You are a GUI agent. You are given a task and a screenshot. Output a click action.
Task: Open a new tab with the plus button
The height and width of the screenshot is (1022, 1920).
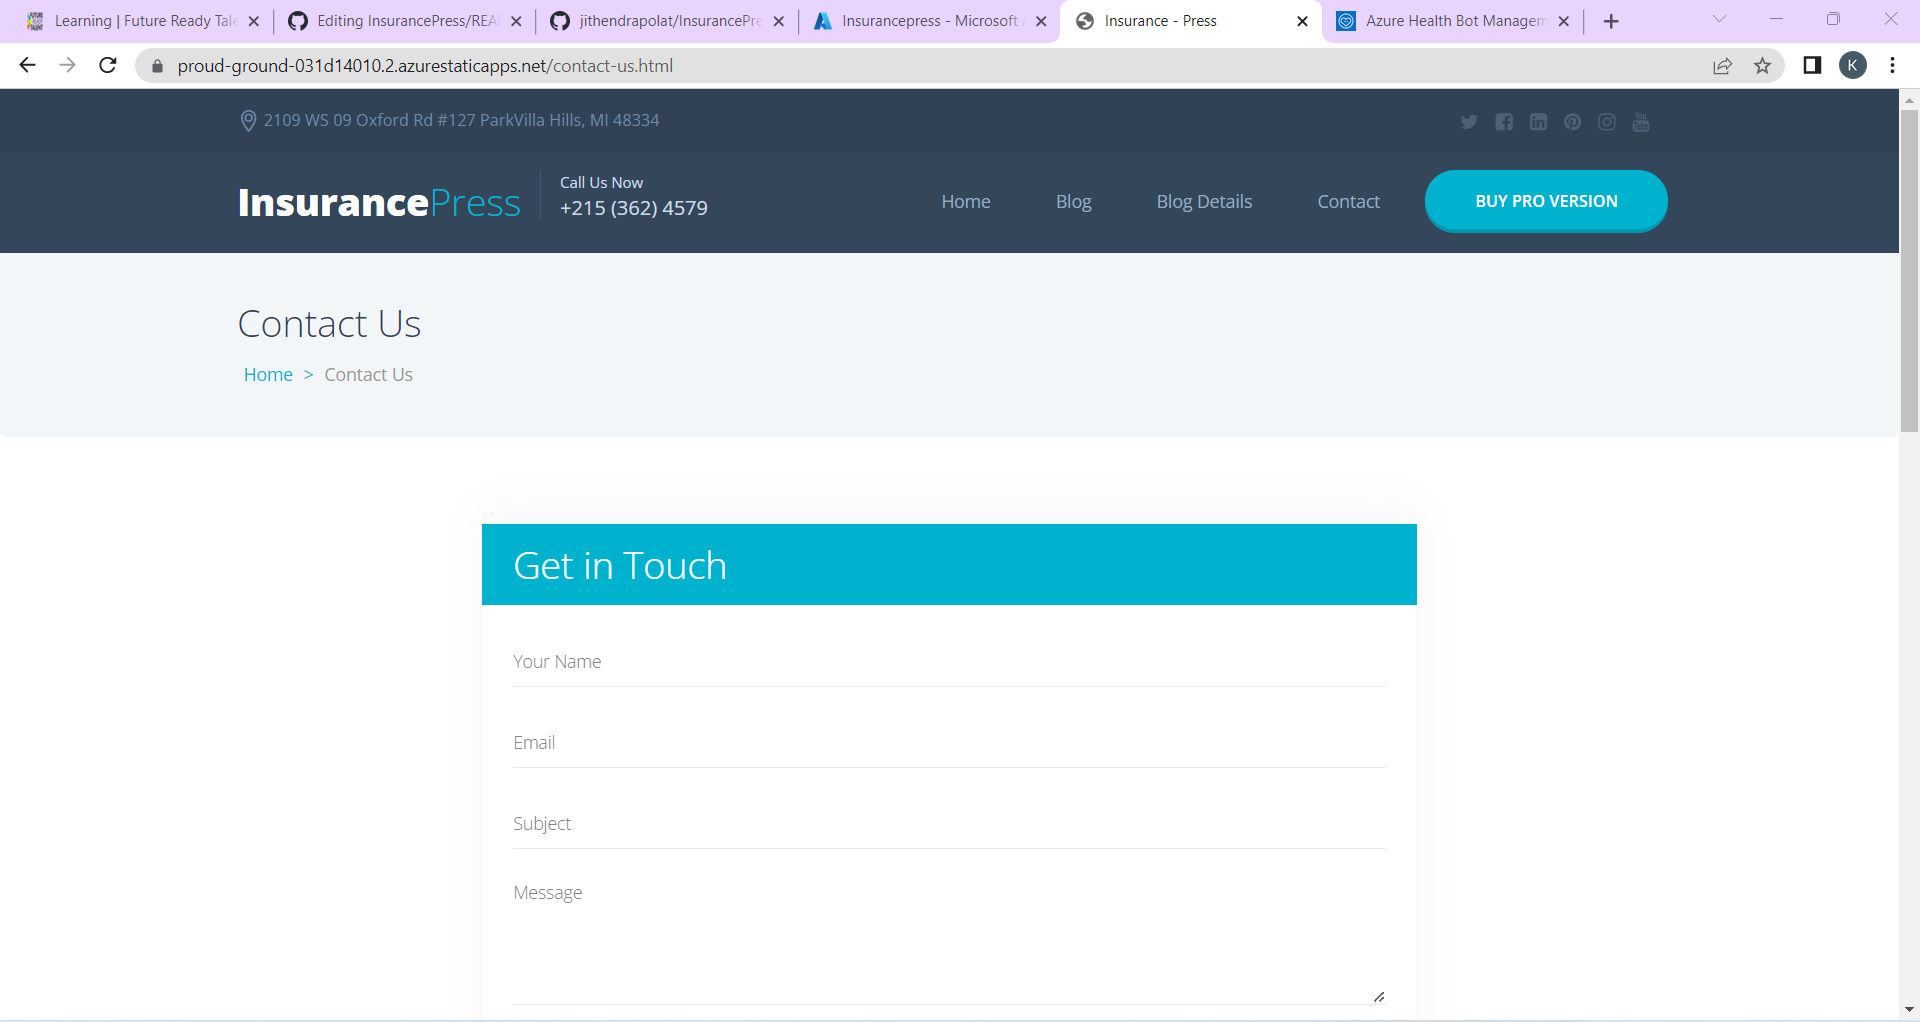point(1611,21)
